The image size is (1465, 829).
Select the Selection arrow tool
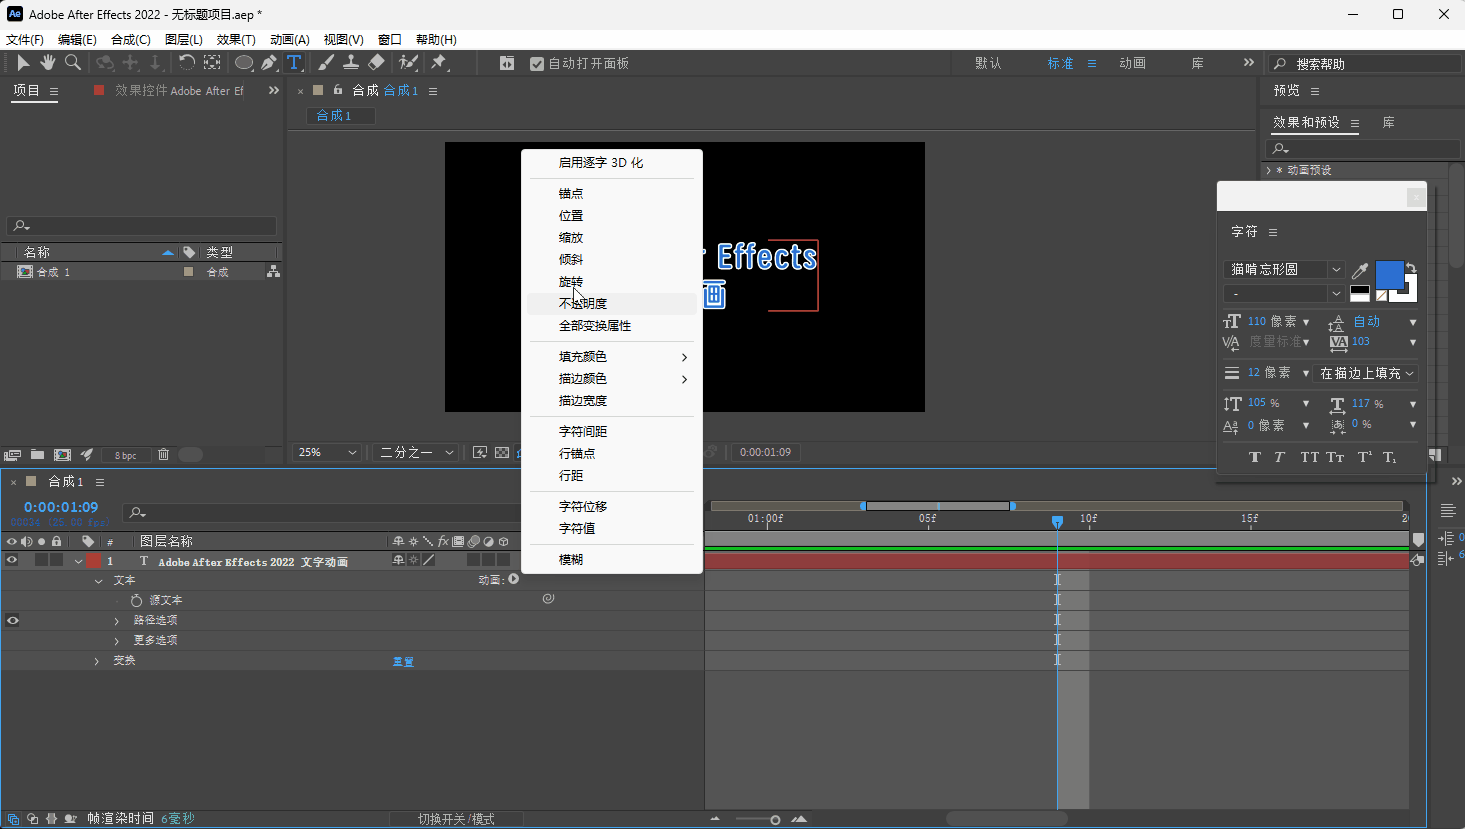pyautogui.click(x=23, y=63)
